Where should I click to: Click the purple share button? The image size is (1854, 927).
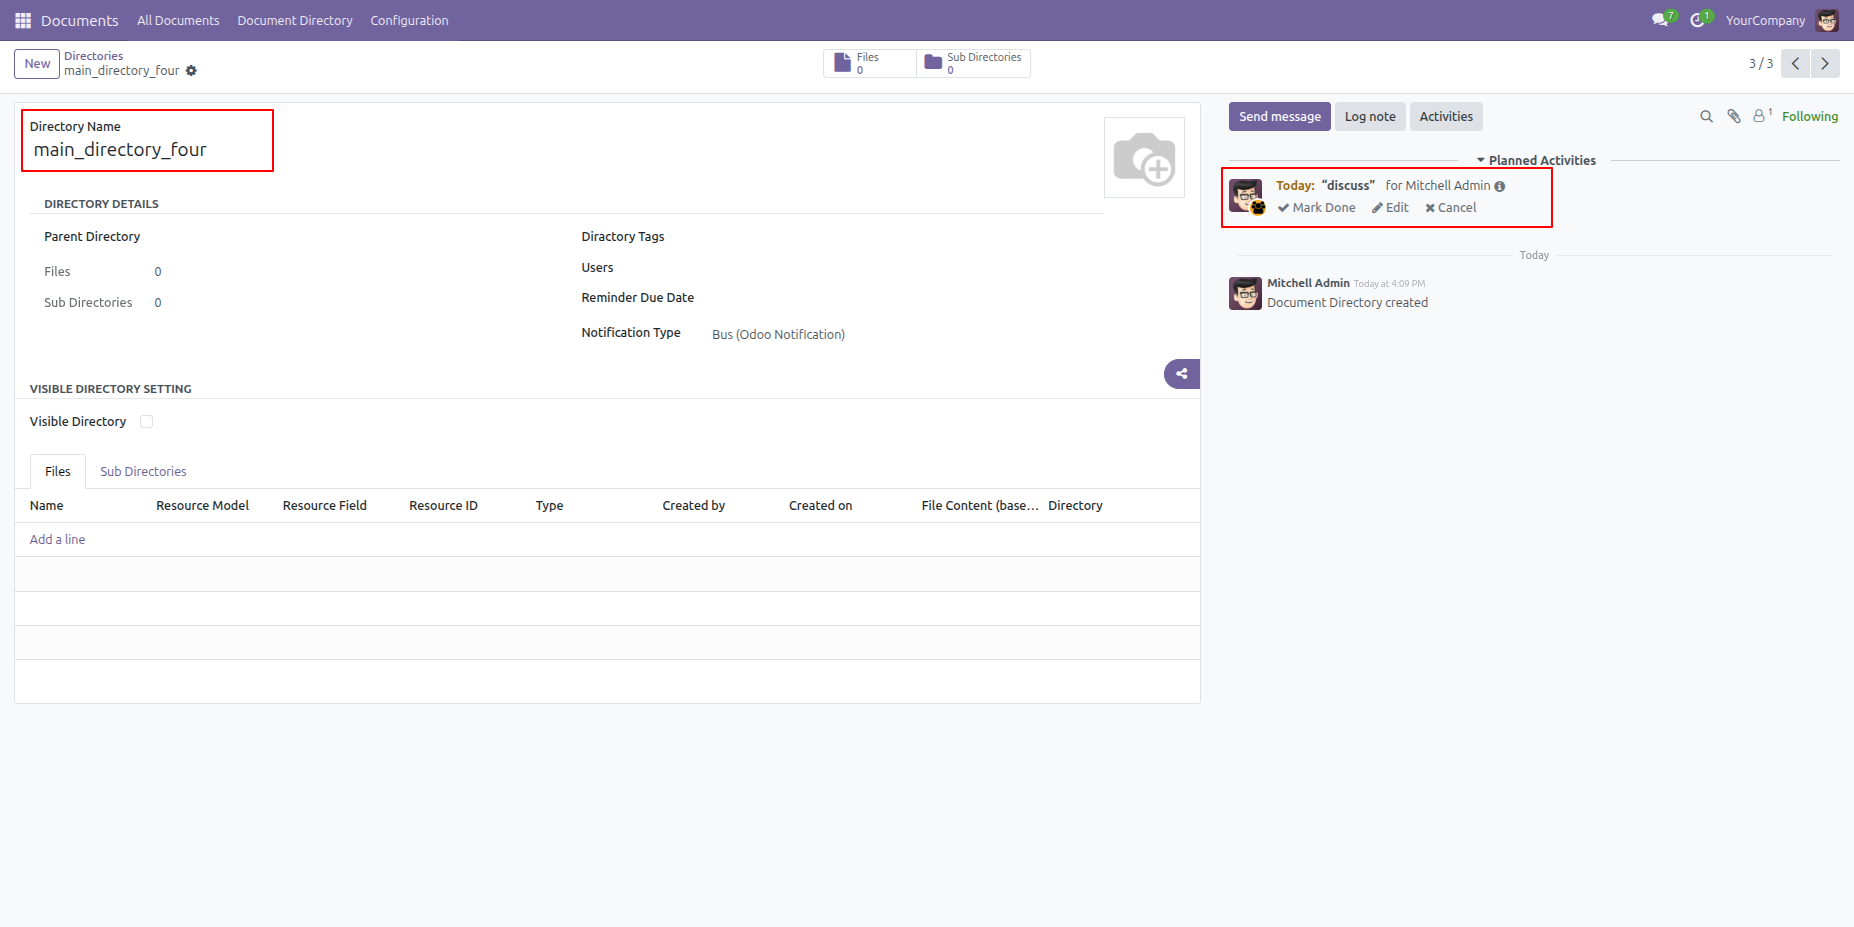click(x=1182, y=374)
